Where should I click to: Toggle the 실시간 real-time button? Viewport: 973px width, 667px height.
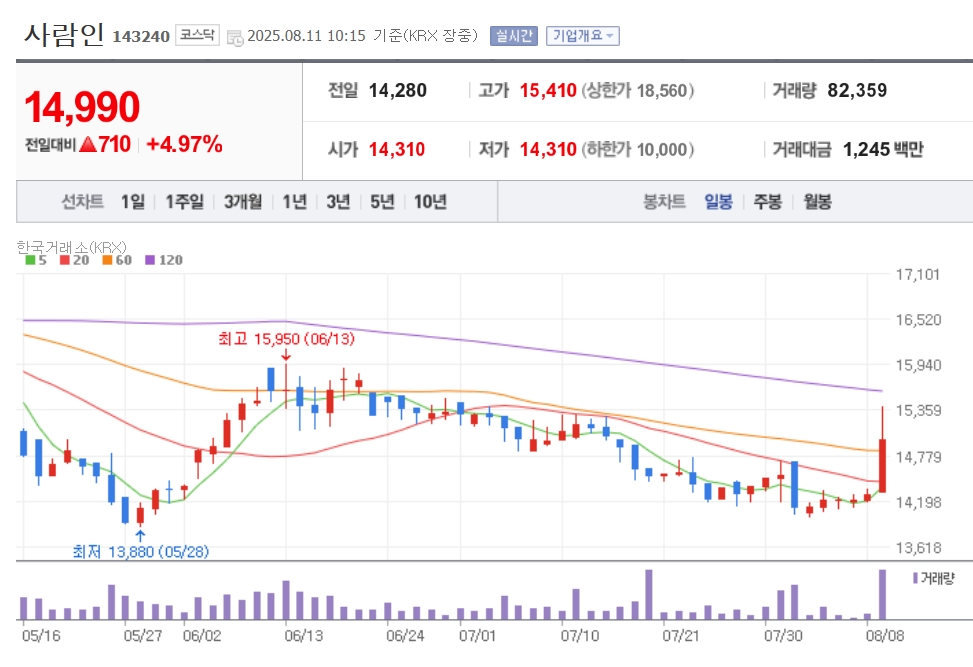tap(514, 36)
